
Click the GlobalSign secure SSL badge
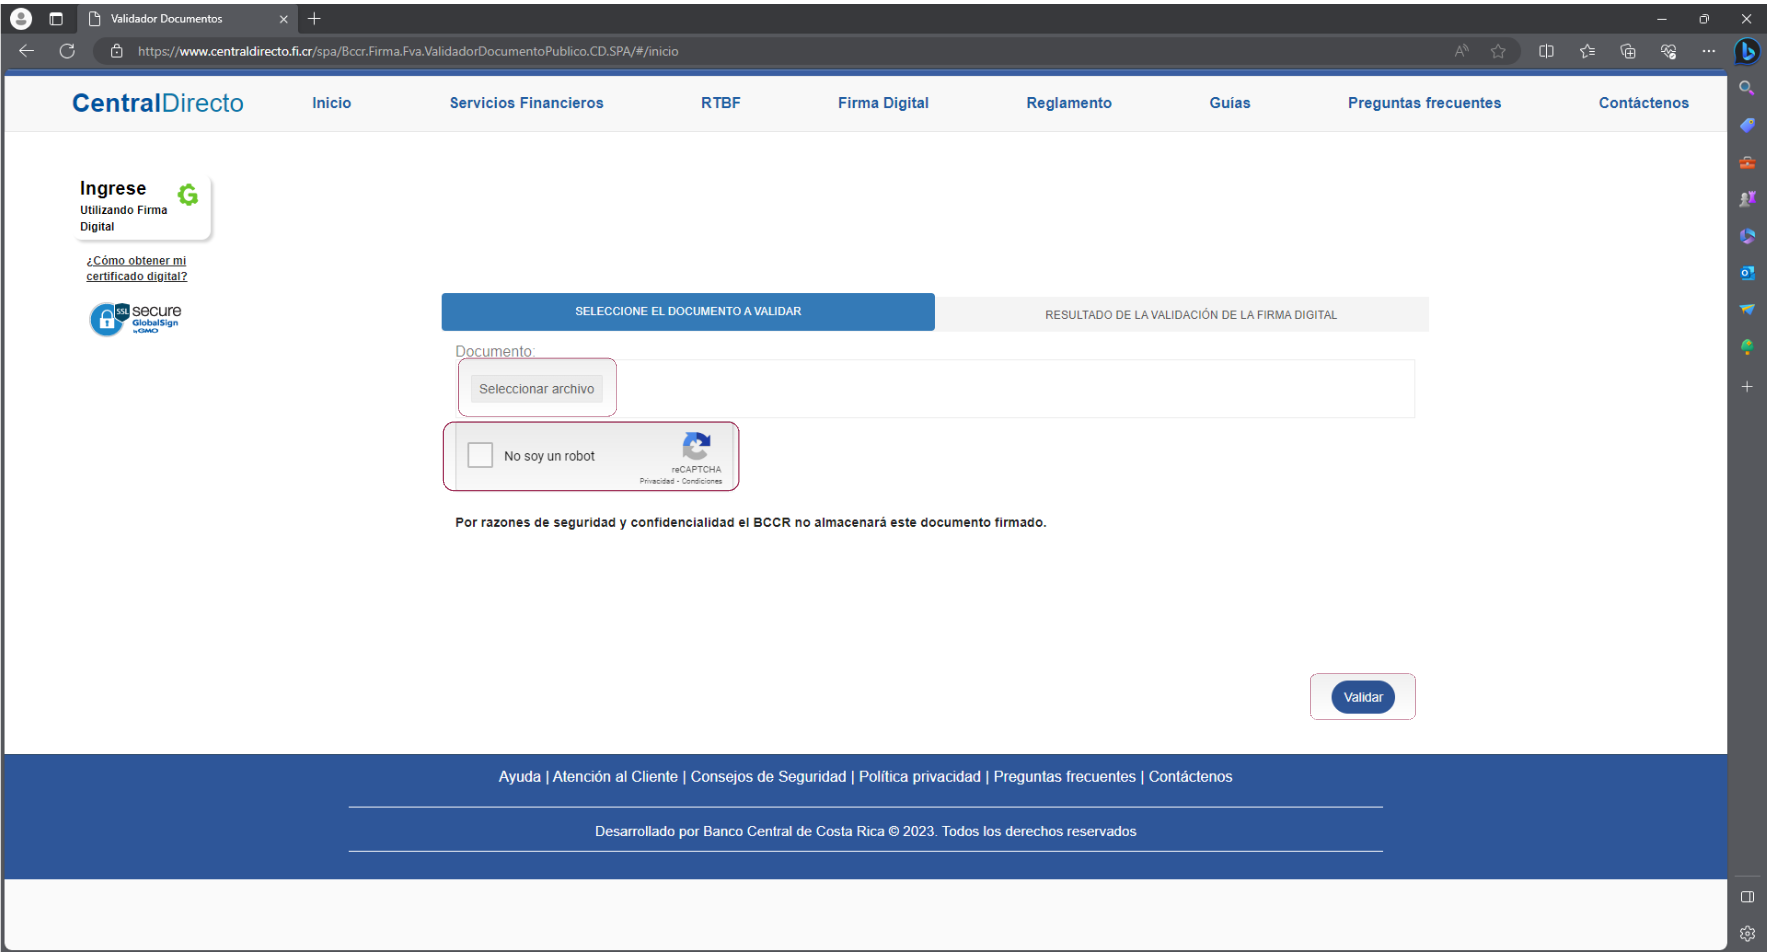(136, 319)
